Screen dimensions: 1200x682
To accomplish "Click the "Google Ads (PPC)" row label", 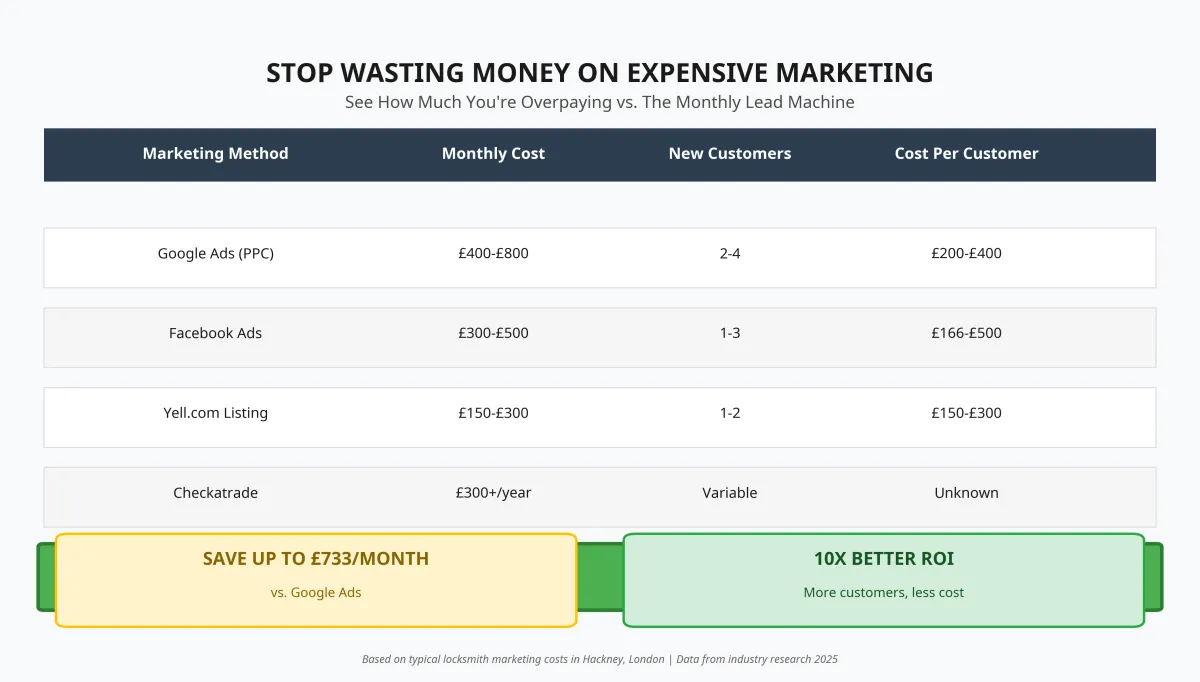I will (215, 254).
